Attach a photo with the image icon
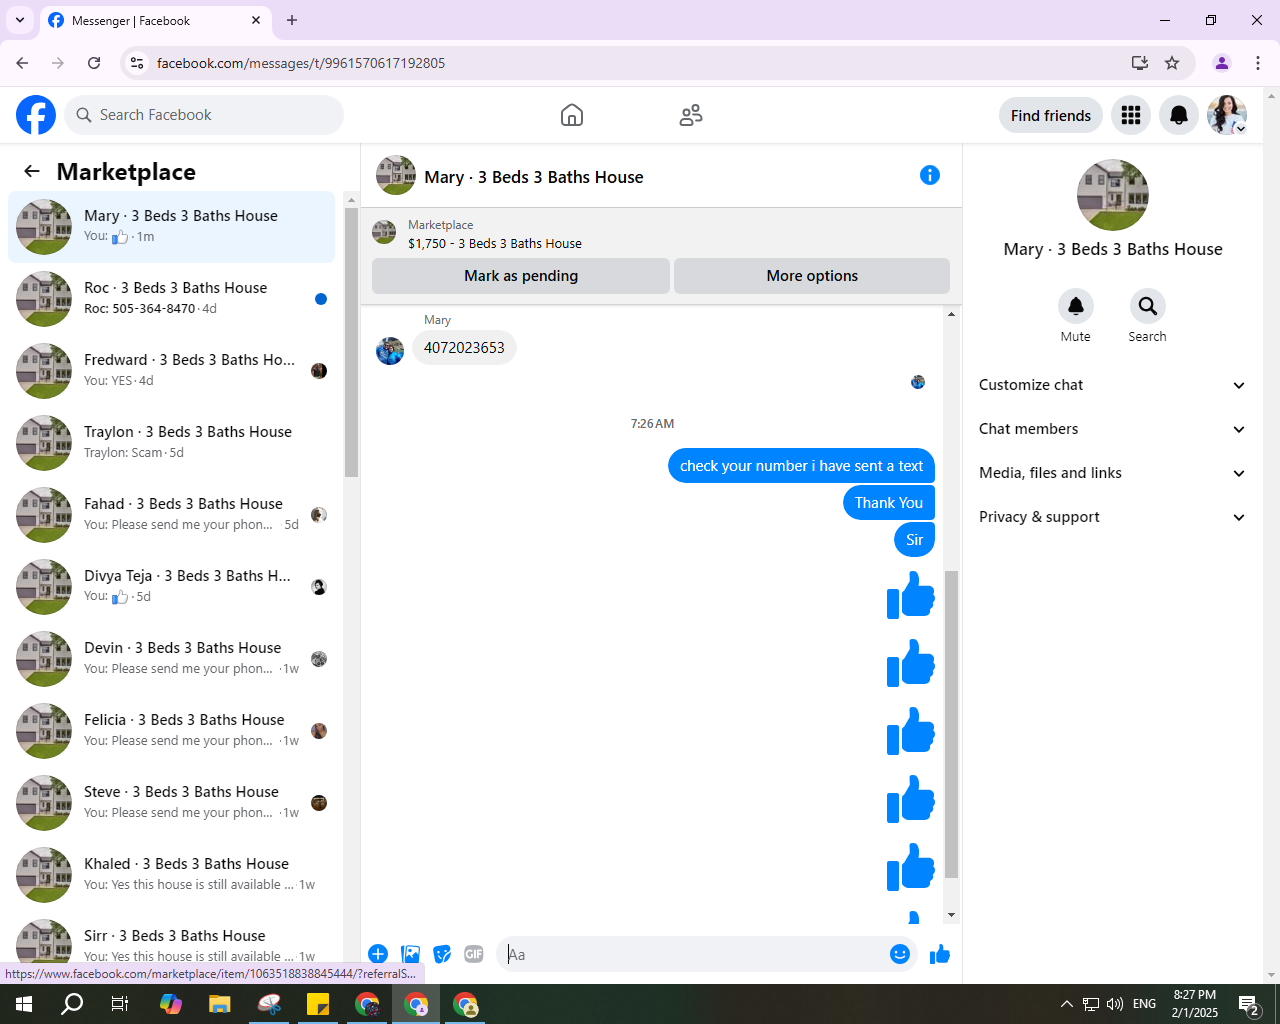The width and height of the screenshot is (1280, 1024). point(411,954)
